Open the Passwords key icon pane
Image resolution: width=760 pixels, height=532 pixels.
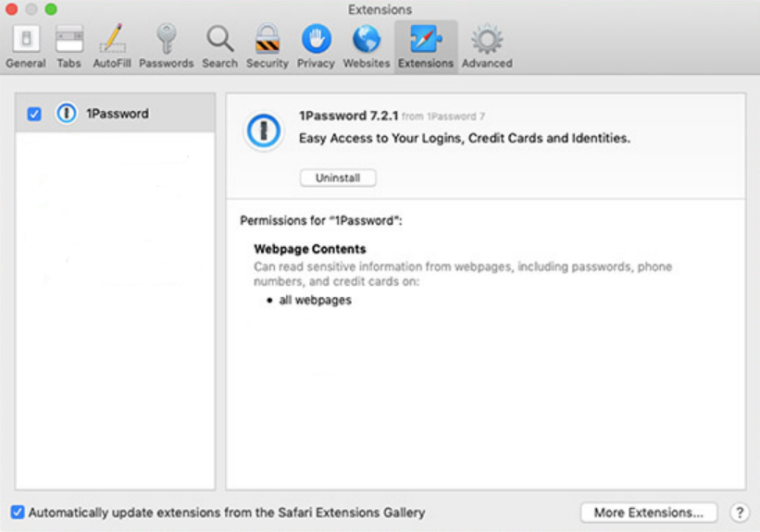pyautogui.click(x=166, y=47)
